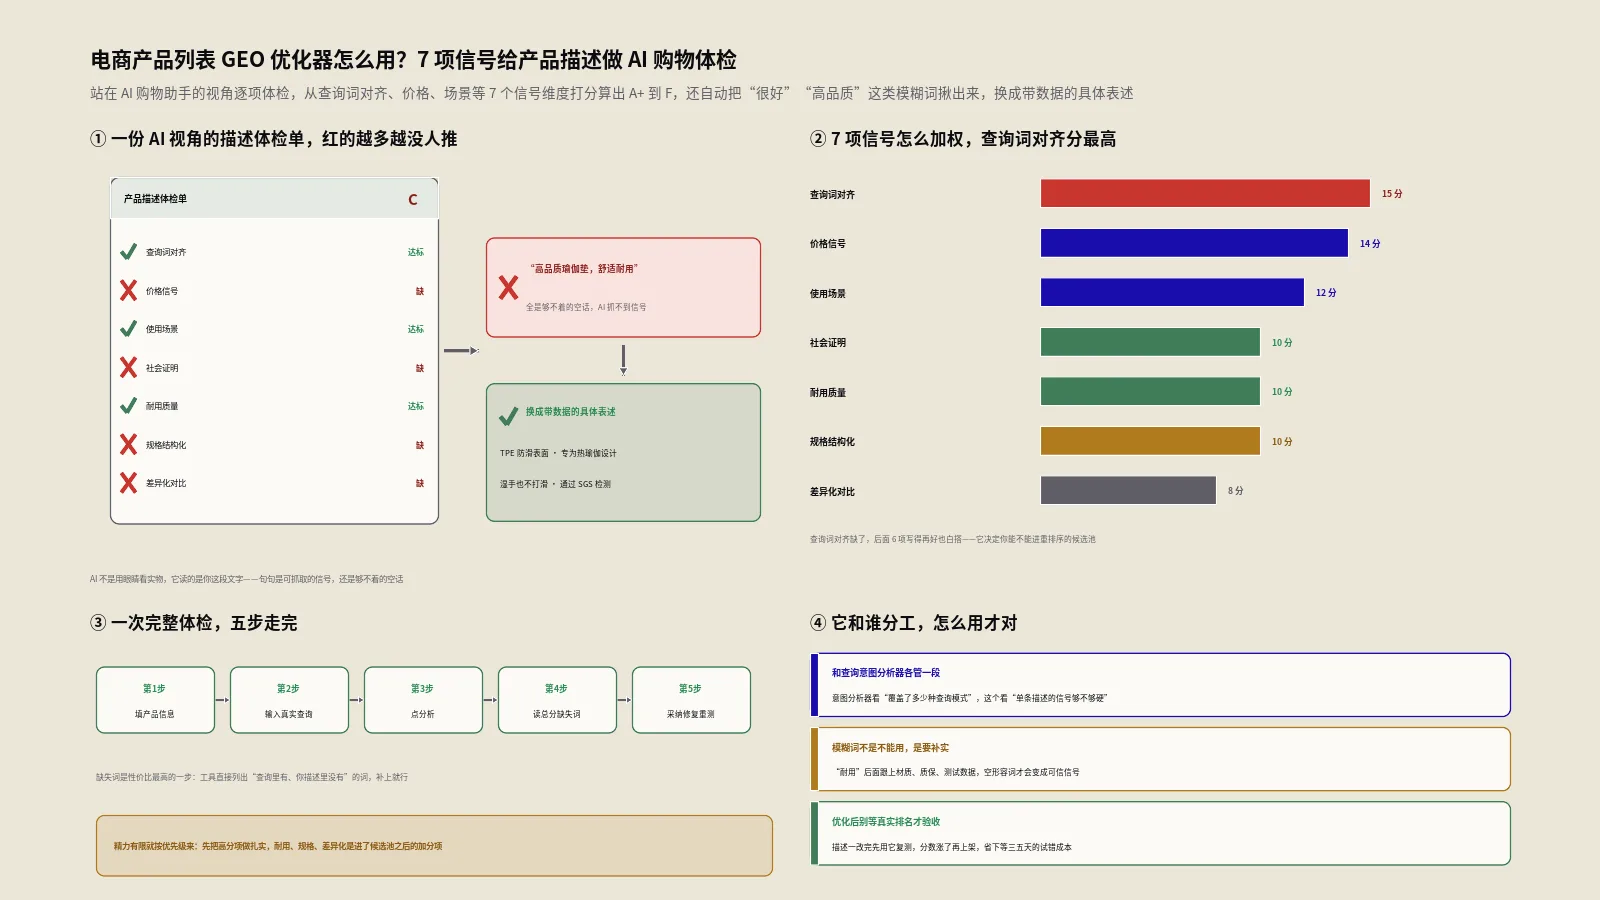Click the red X beside 规格结构化
1600x900 pixels.
128,445
